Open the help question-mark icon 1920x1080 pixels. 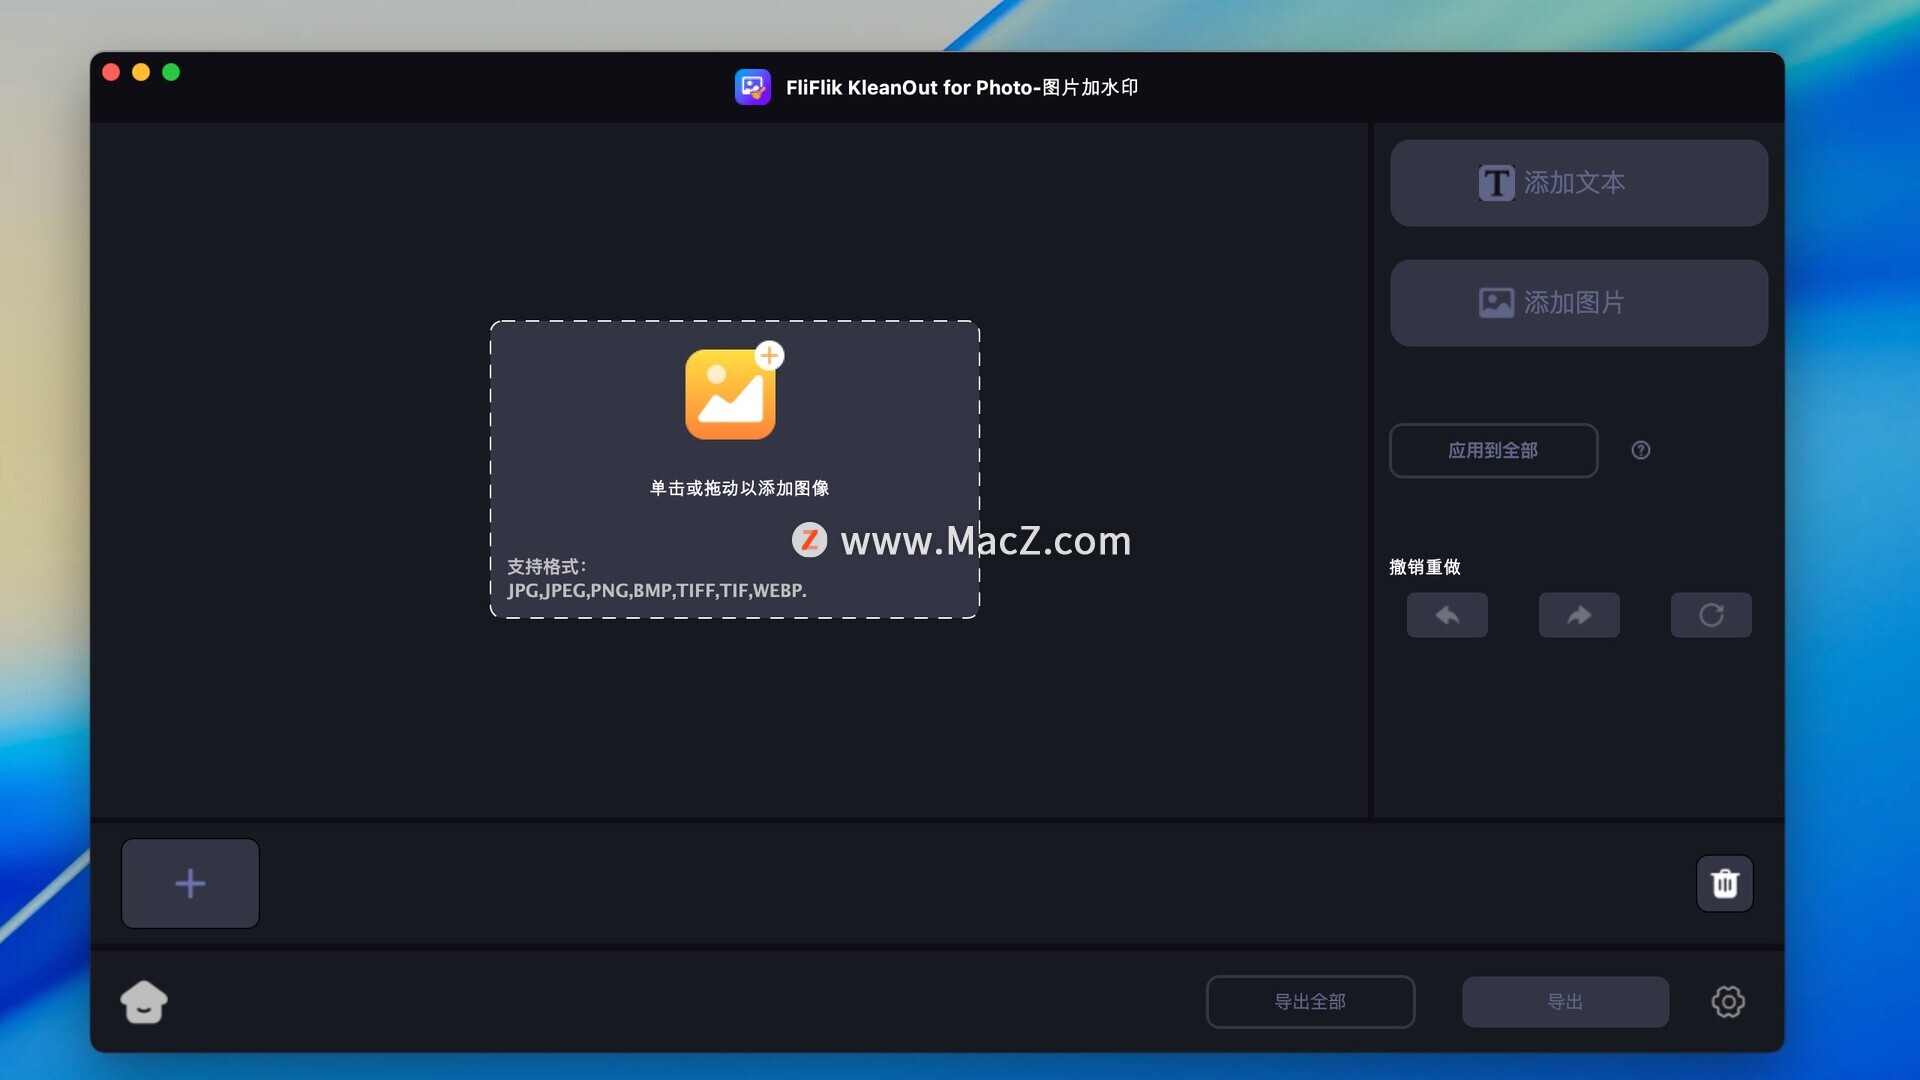(1640, 451)
